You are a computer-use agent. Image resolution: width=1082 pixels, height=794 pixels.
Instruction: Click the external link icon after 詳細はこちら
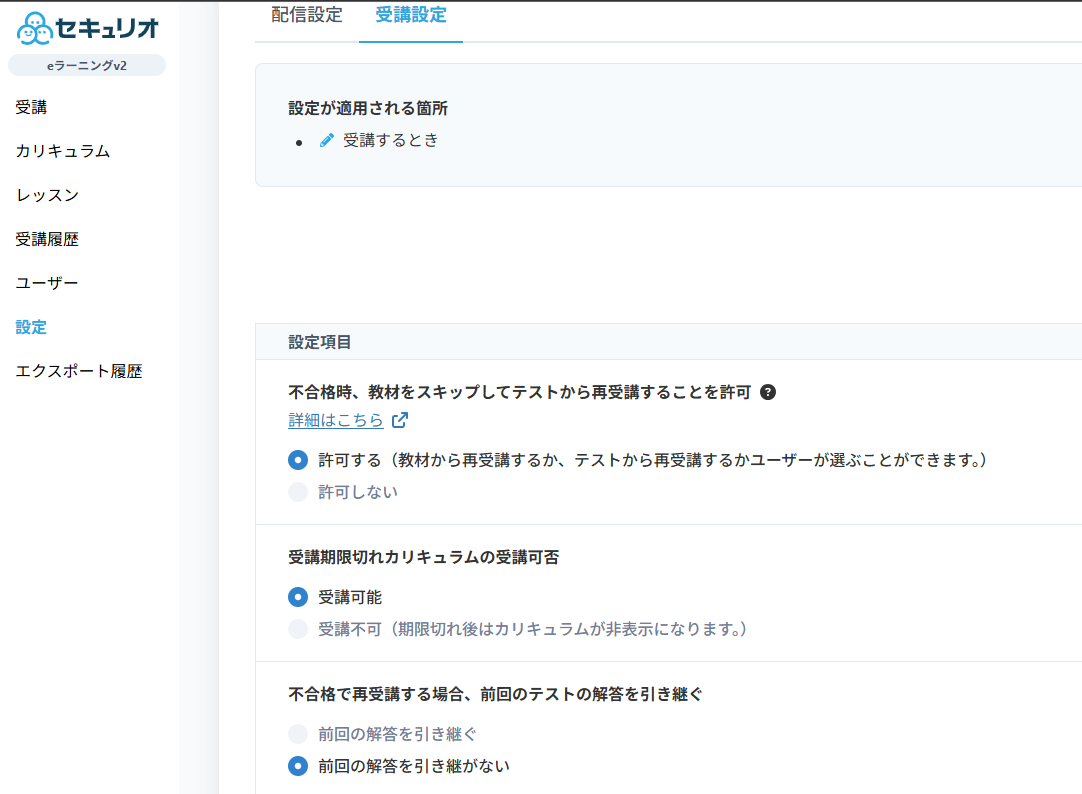pyautogui.click(x=400, y=420)
